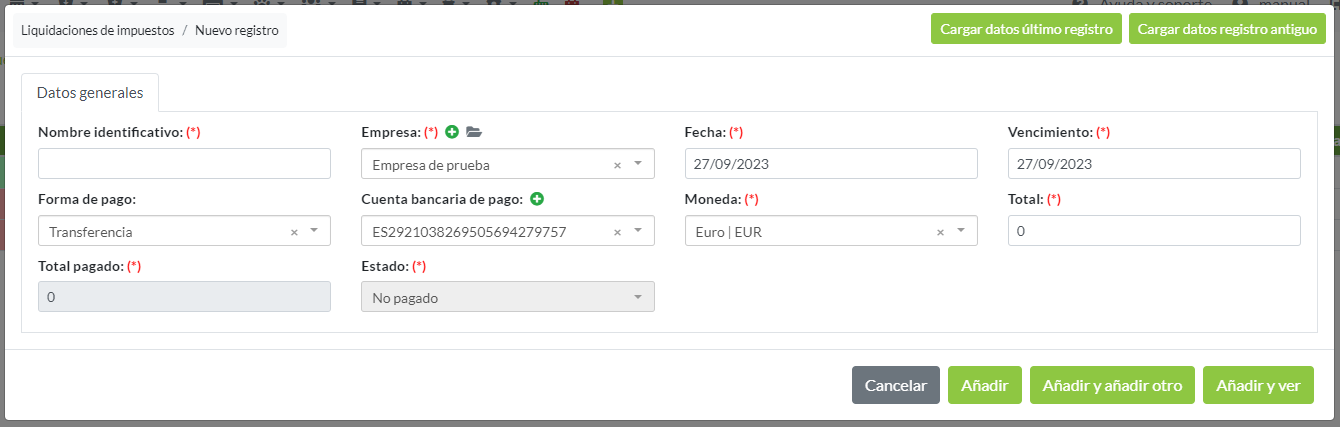Remove the selected bank account with its x
The image size is (1340, 427).
pyautogui.click(x=617, y=232)
